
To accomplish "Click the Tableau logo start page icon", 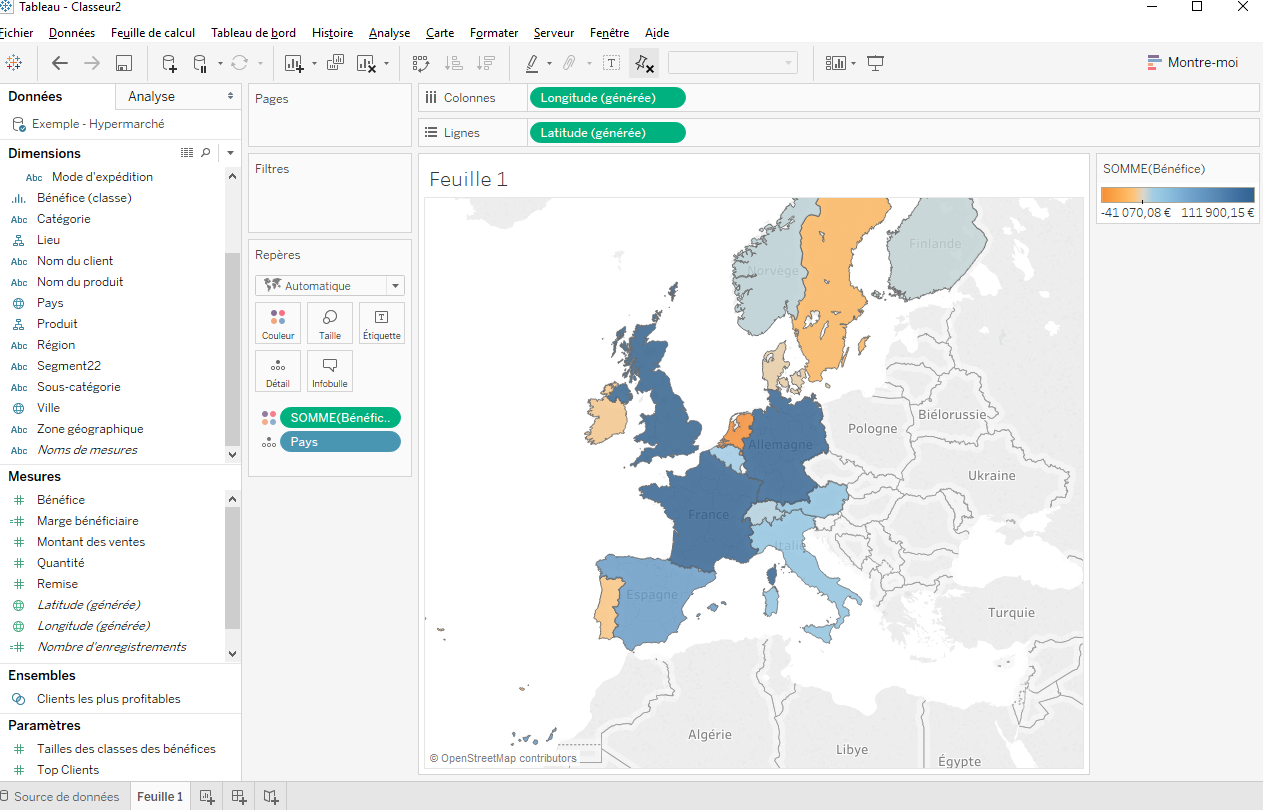I will 14,63.
